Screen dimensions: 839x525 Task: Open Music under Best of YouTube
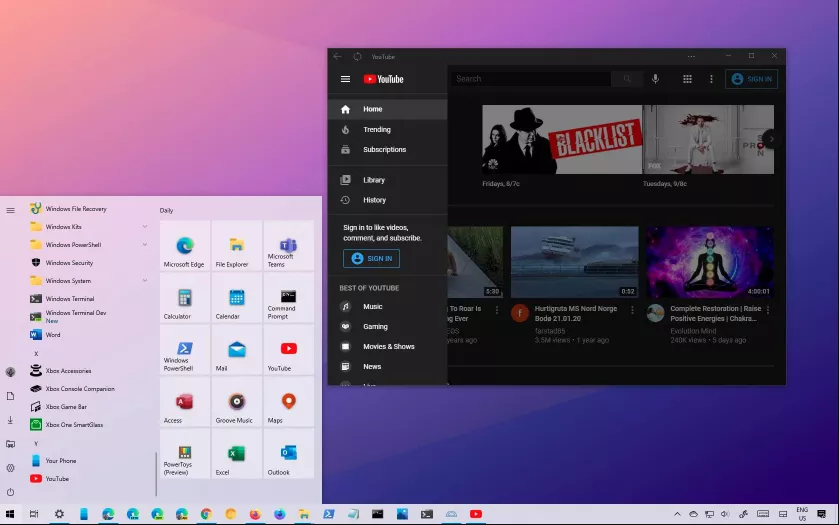(387, 307)
